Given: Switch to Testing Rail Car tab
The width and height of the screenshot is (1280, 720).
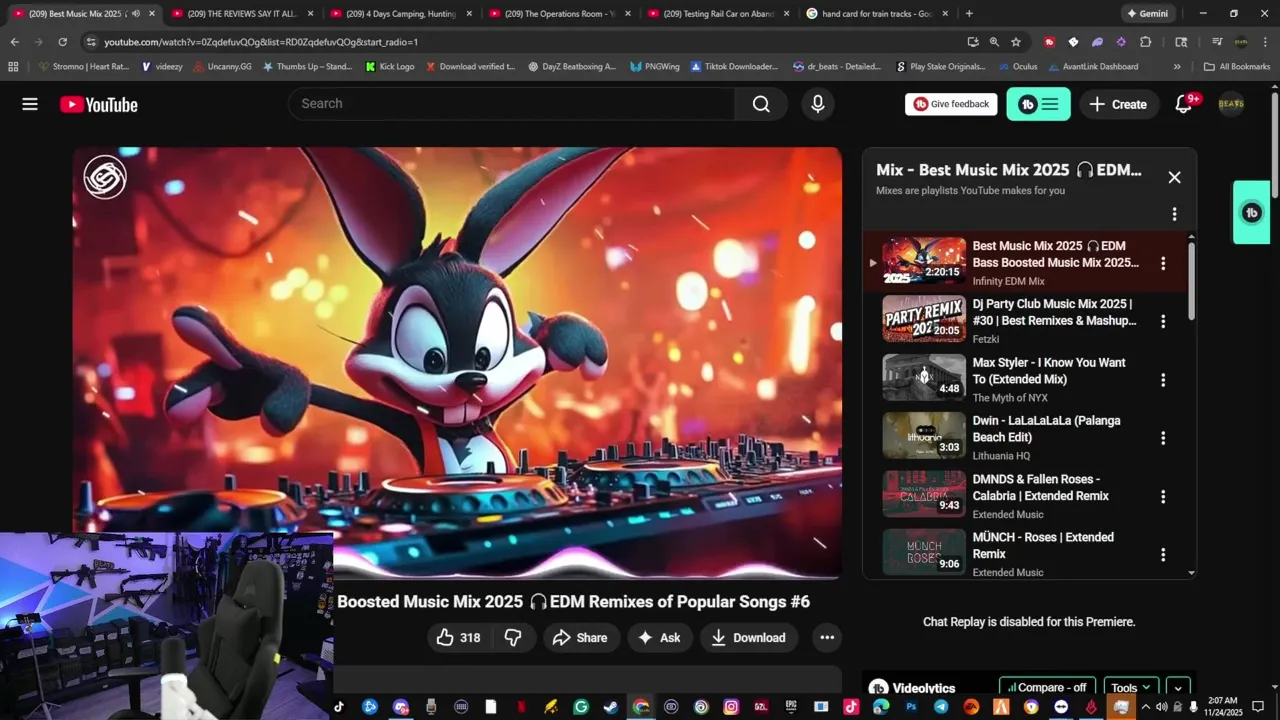Looking at the screenshot, I should coord(717,14).
